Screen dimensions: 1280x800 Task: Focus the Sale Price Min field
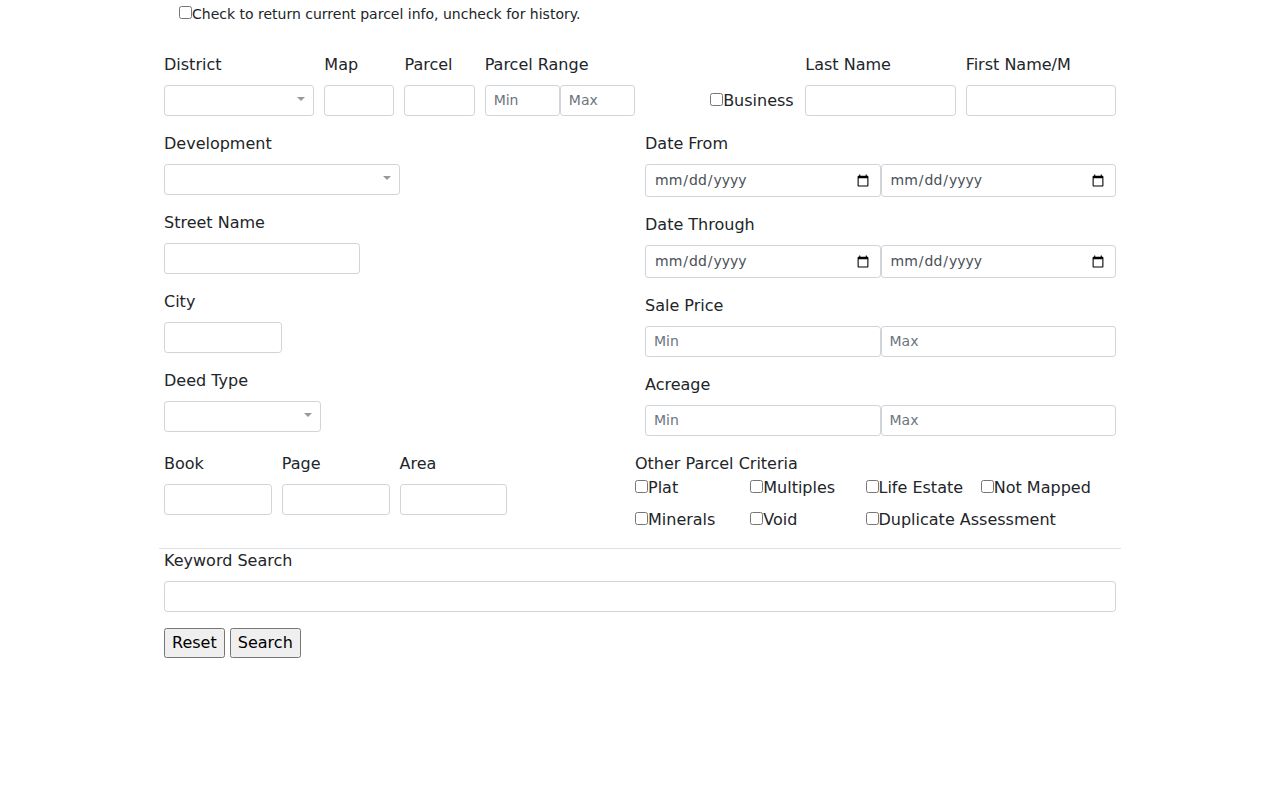click(763, 342)
